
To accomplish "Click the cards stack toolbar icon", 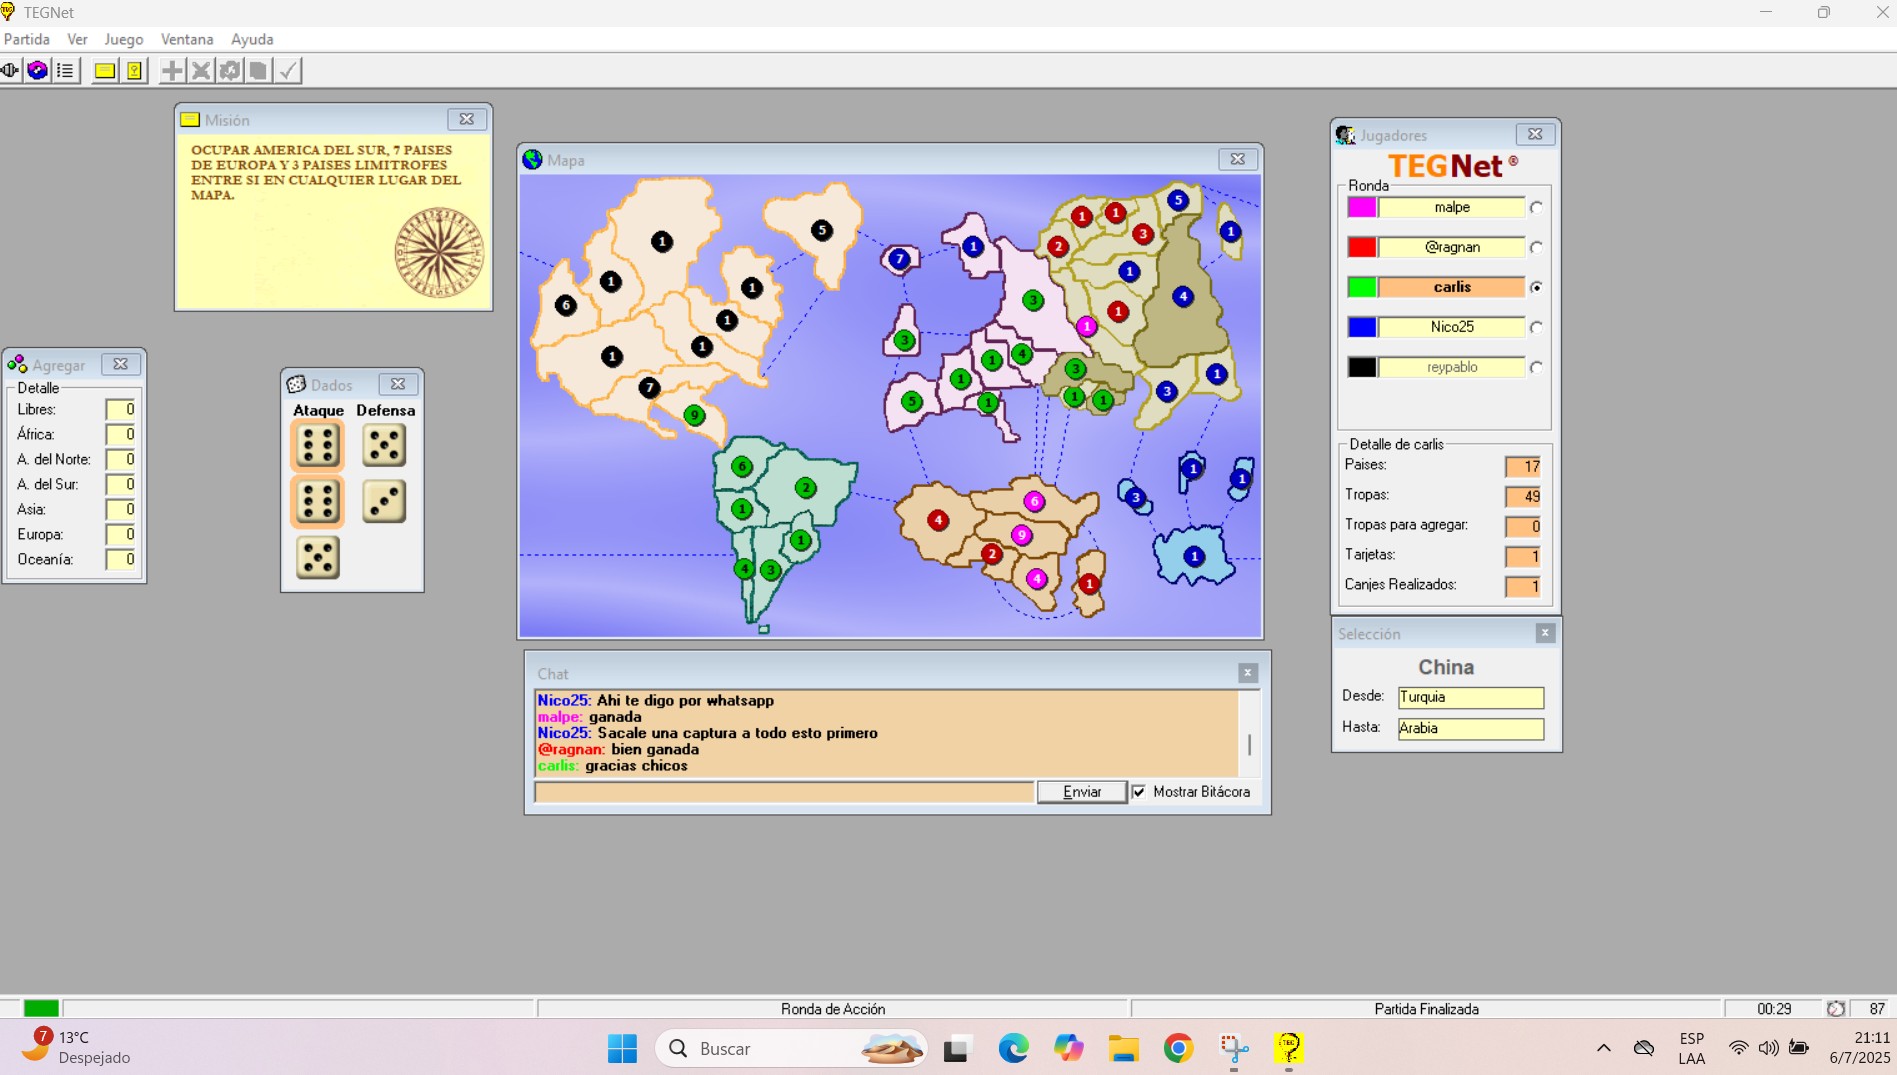I will (258, 70).
